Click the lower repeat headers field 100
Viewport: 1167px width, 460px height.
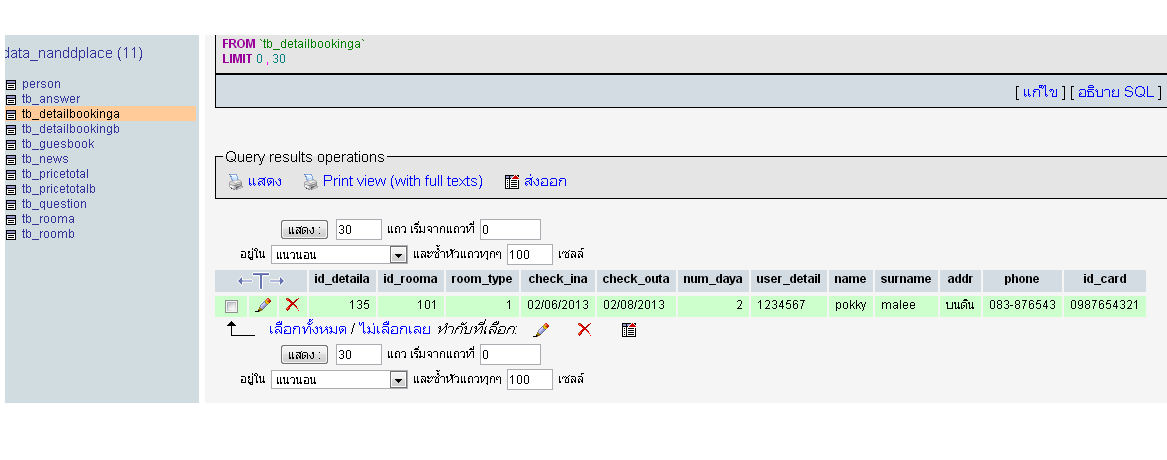coord(530,380)
